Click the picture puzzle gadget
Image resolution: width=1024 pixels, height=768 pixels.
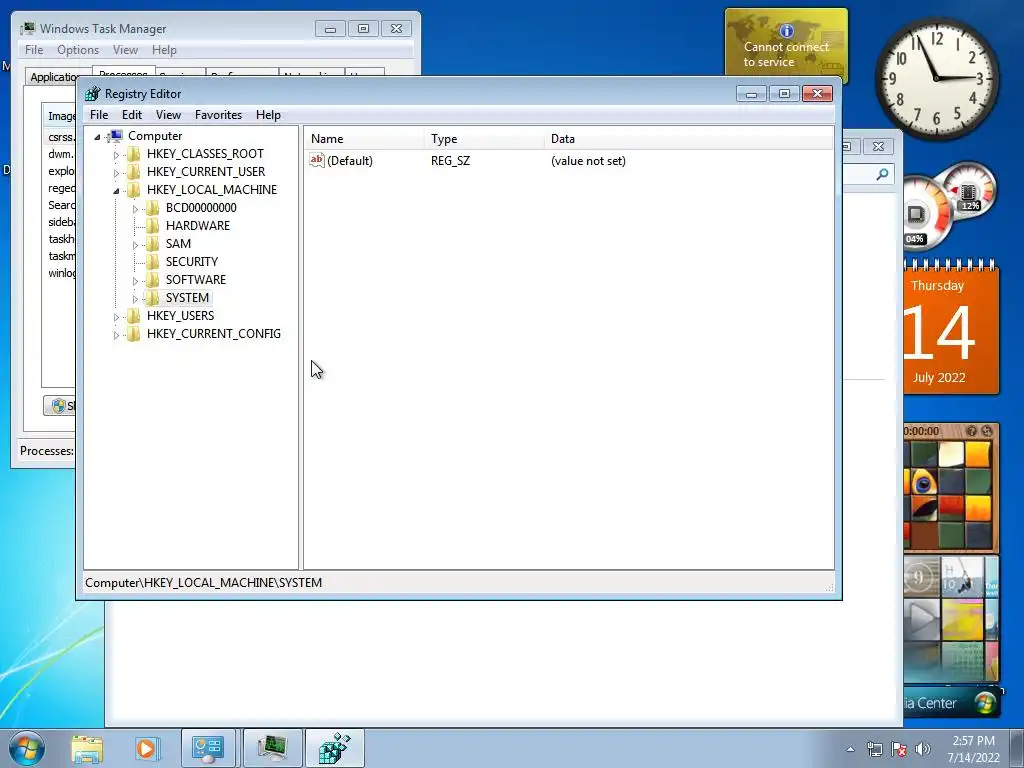pyautogui.click(x=952, y=487)
